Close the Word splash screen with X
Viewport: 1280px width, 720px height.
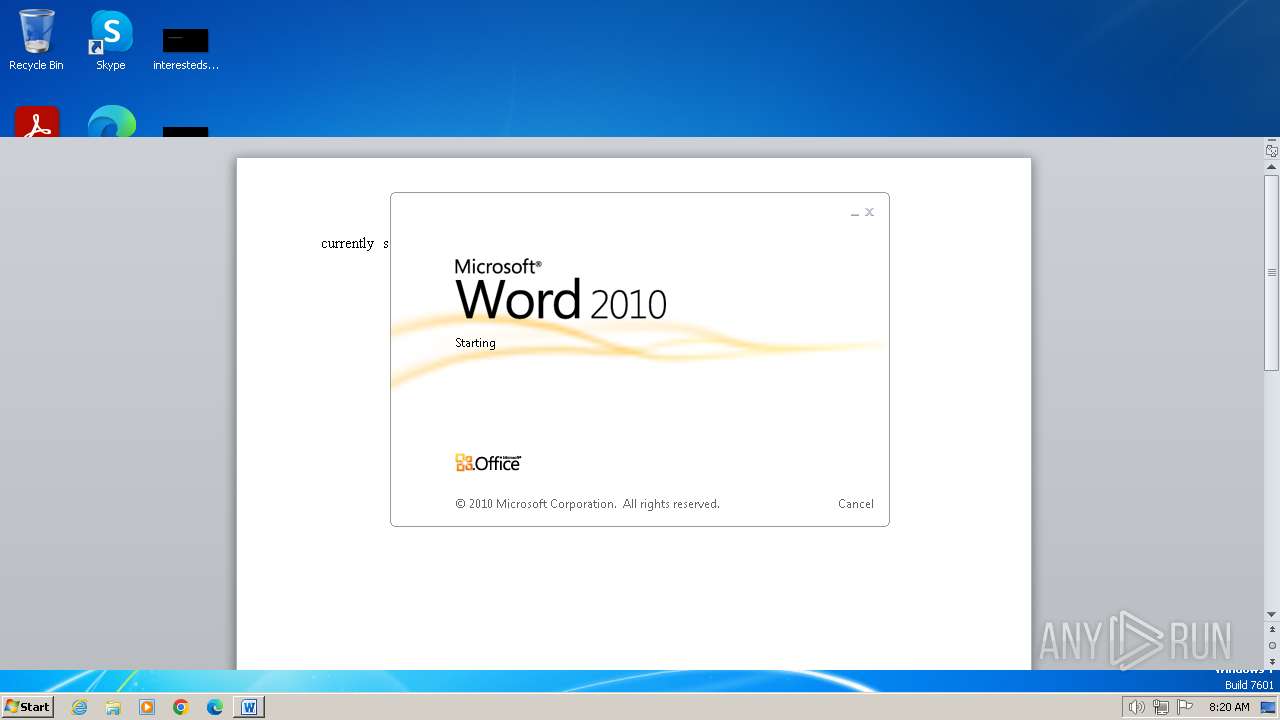(x=870, y=212)
